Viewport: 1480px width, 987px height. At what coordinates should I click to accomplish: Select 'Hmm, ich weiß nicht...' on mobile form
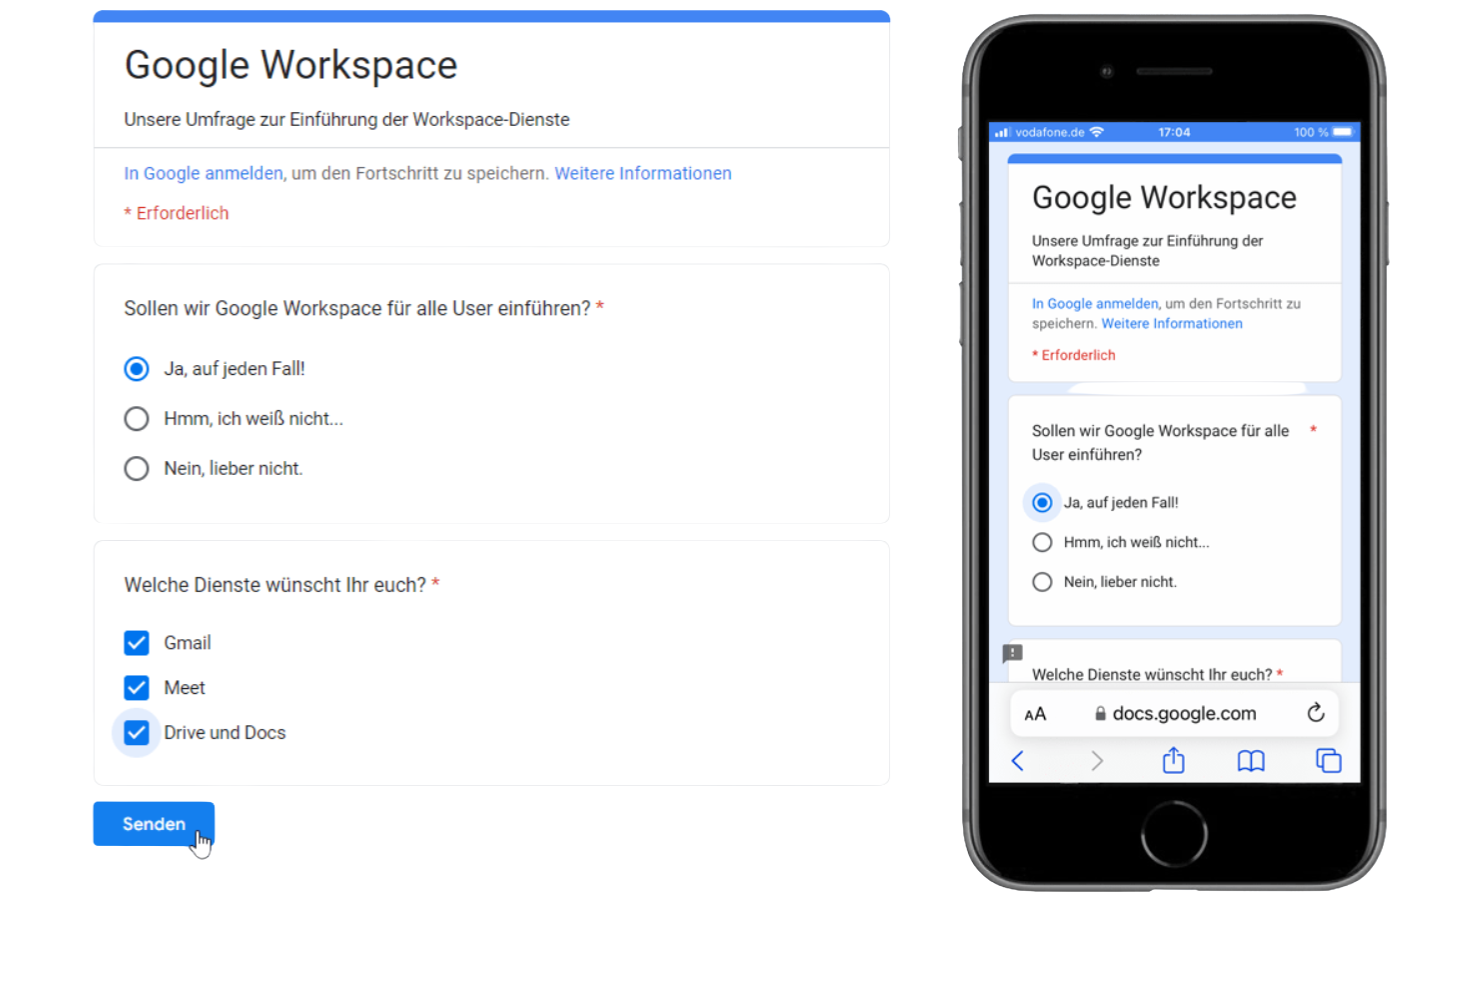(x=1042, y=542)
